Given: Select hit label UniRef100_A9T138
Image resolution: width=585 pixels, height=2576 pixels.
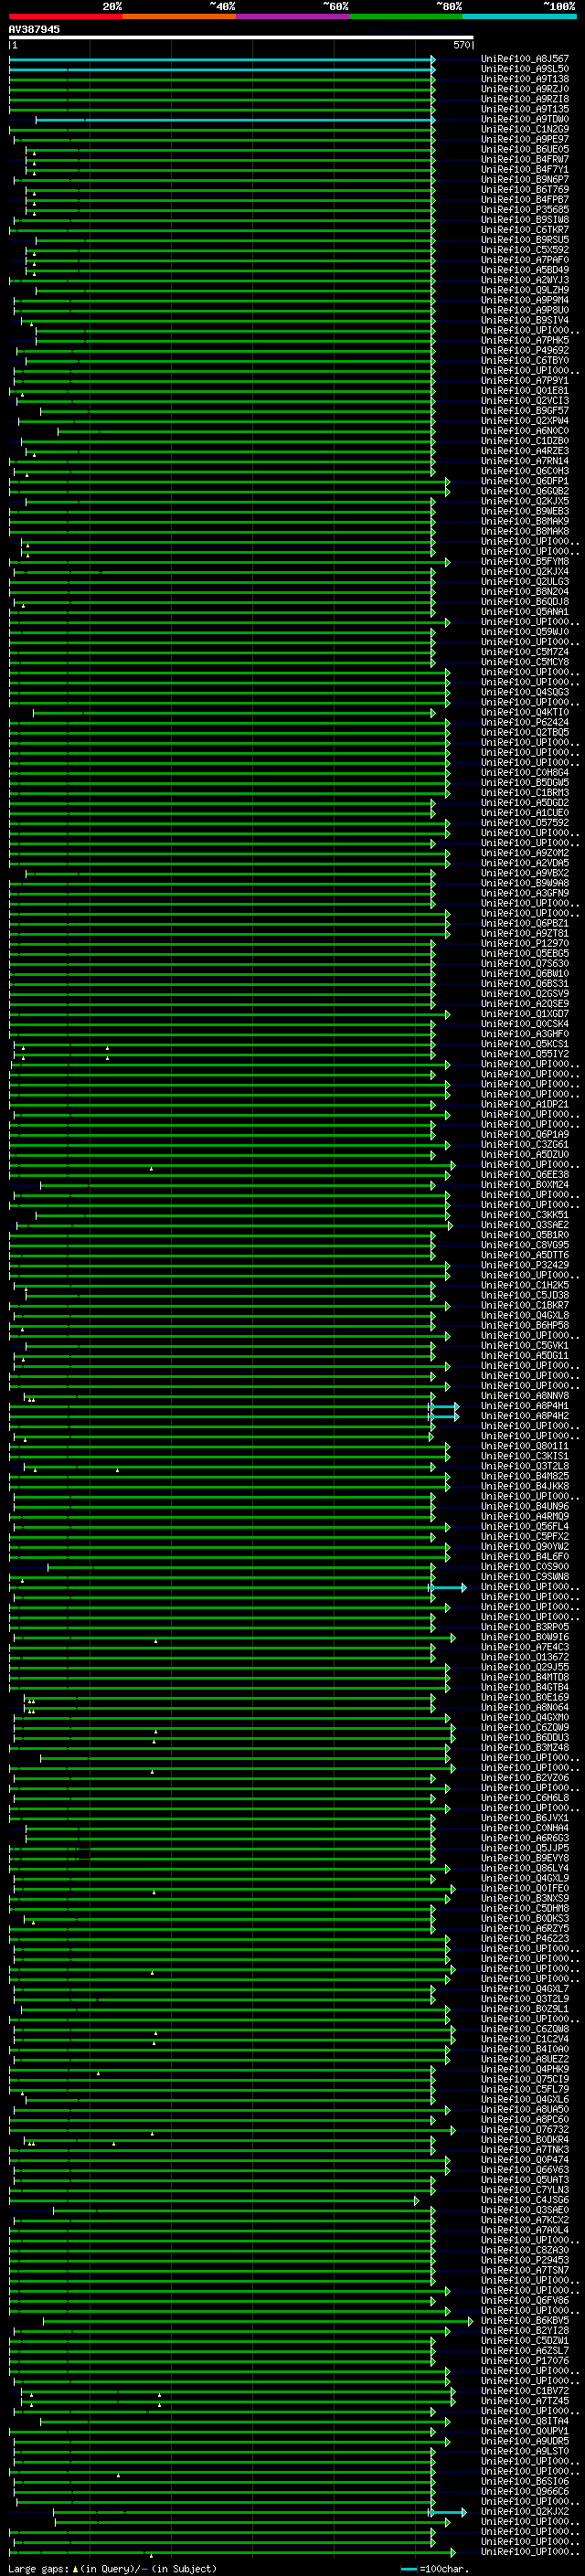Looking at the screenshot, I should coord(525,79).
